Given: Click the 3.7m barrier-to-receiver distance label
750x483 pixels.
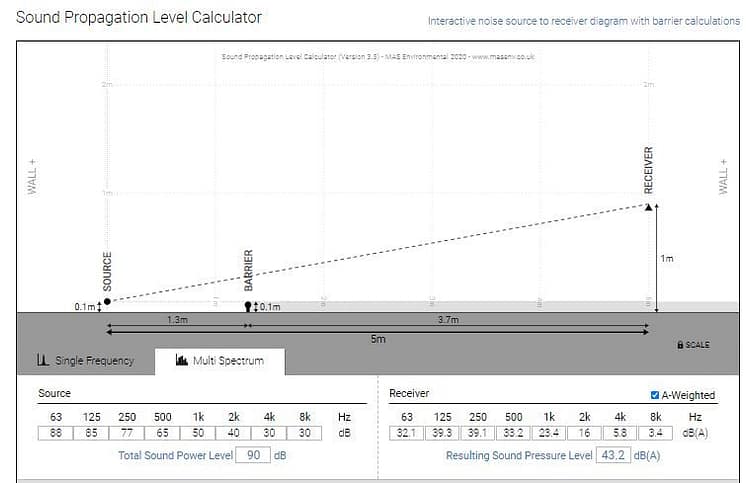Looking at the screenshot, I should tap(449, 319).
